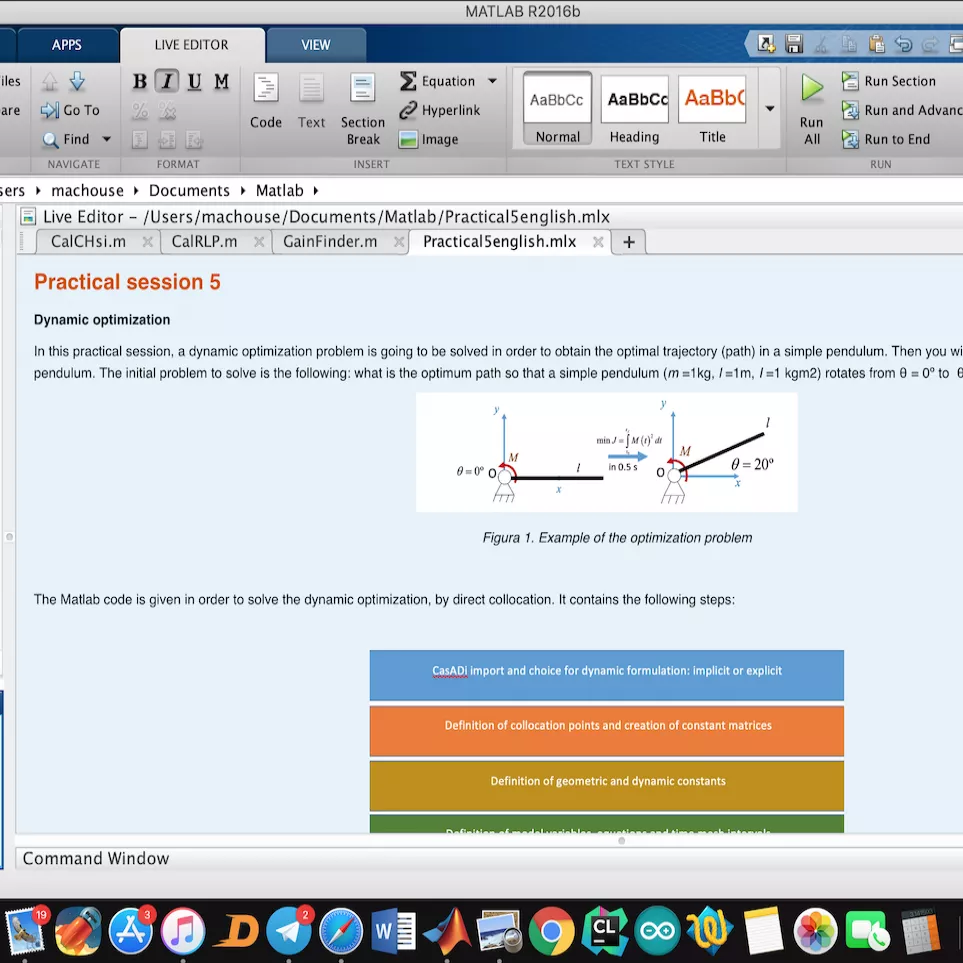Insert an Image
Viewport: 963px width, 963px height.
pyautogui.click(x=429, y=139)
